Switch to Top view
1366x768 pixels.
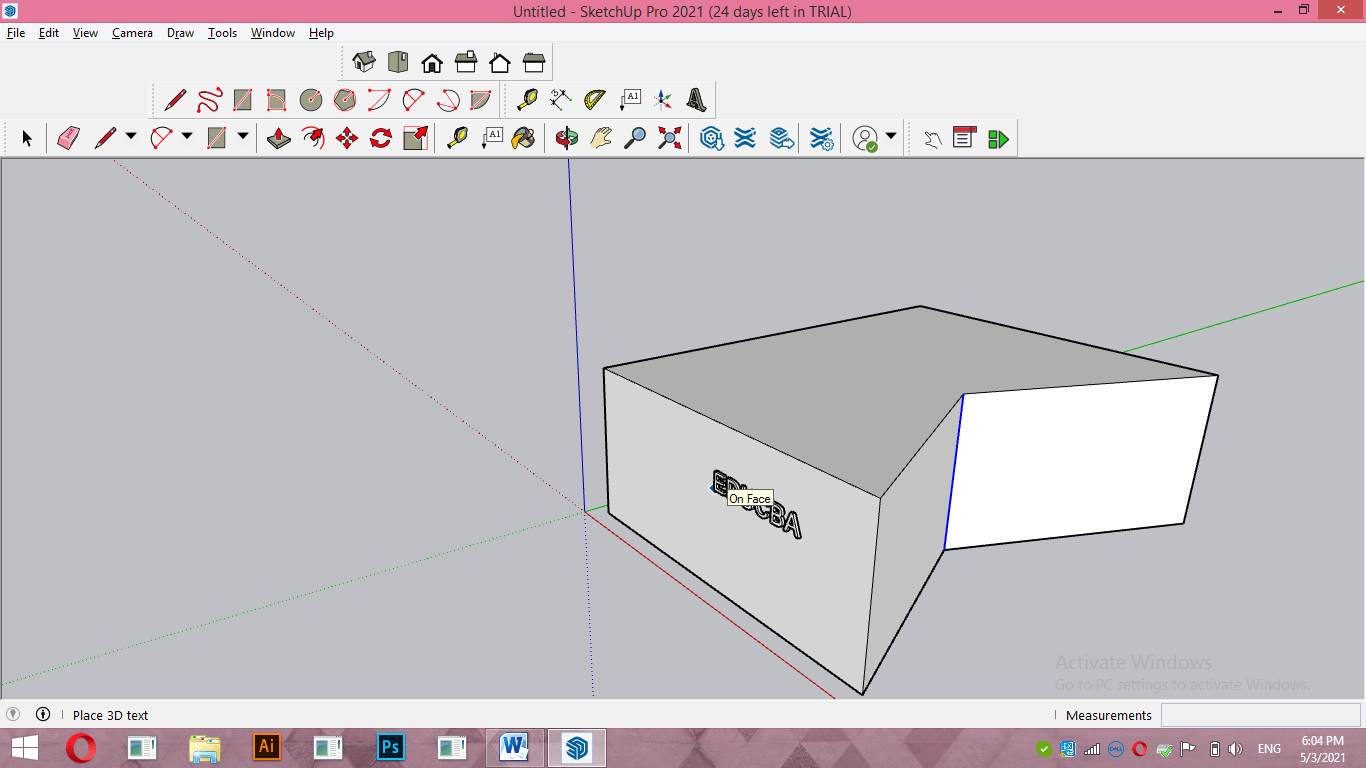tap(398, 63)
